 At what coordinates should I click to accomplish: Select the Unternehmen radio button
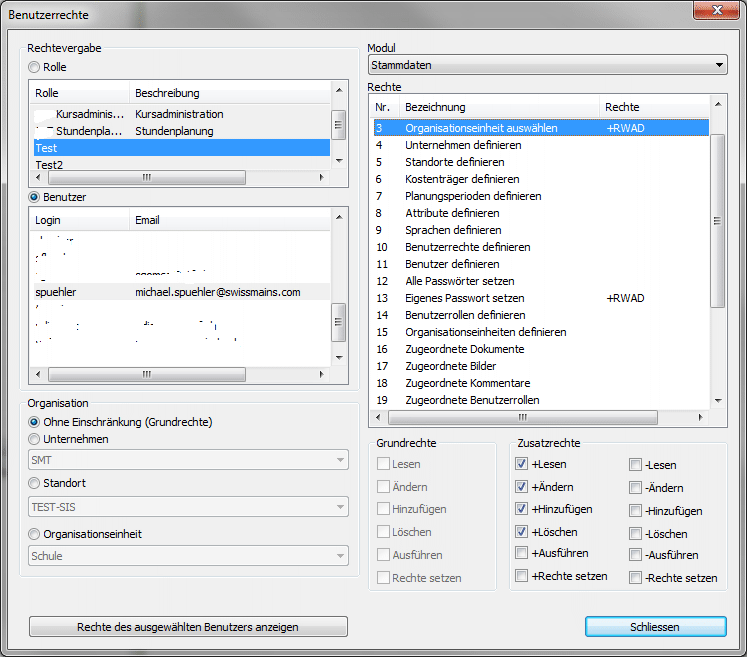coord(35,439)
